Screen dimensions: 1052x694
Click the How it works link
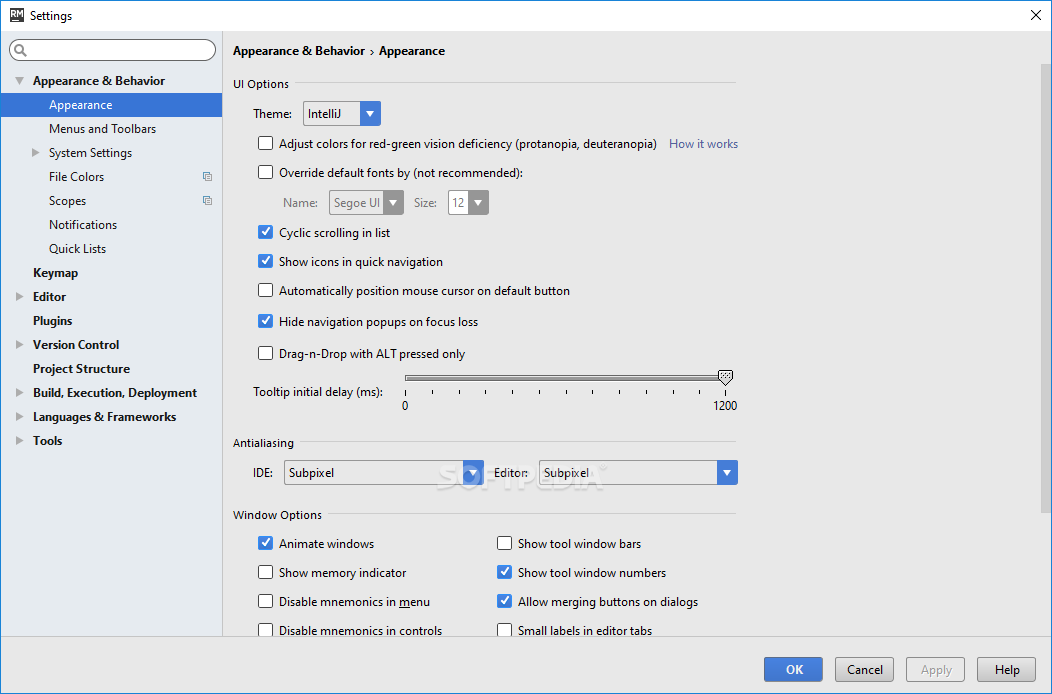(x=703, y=144)
